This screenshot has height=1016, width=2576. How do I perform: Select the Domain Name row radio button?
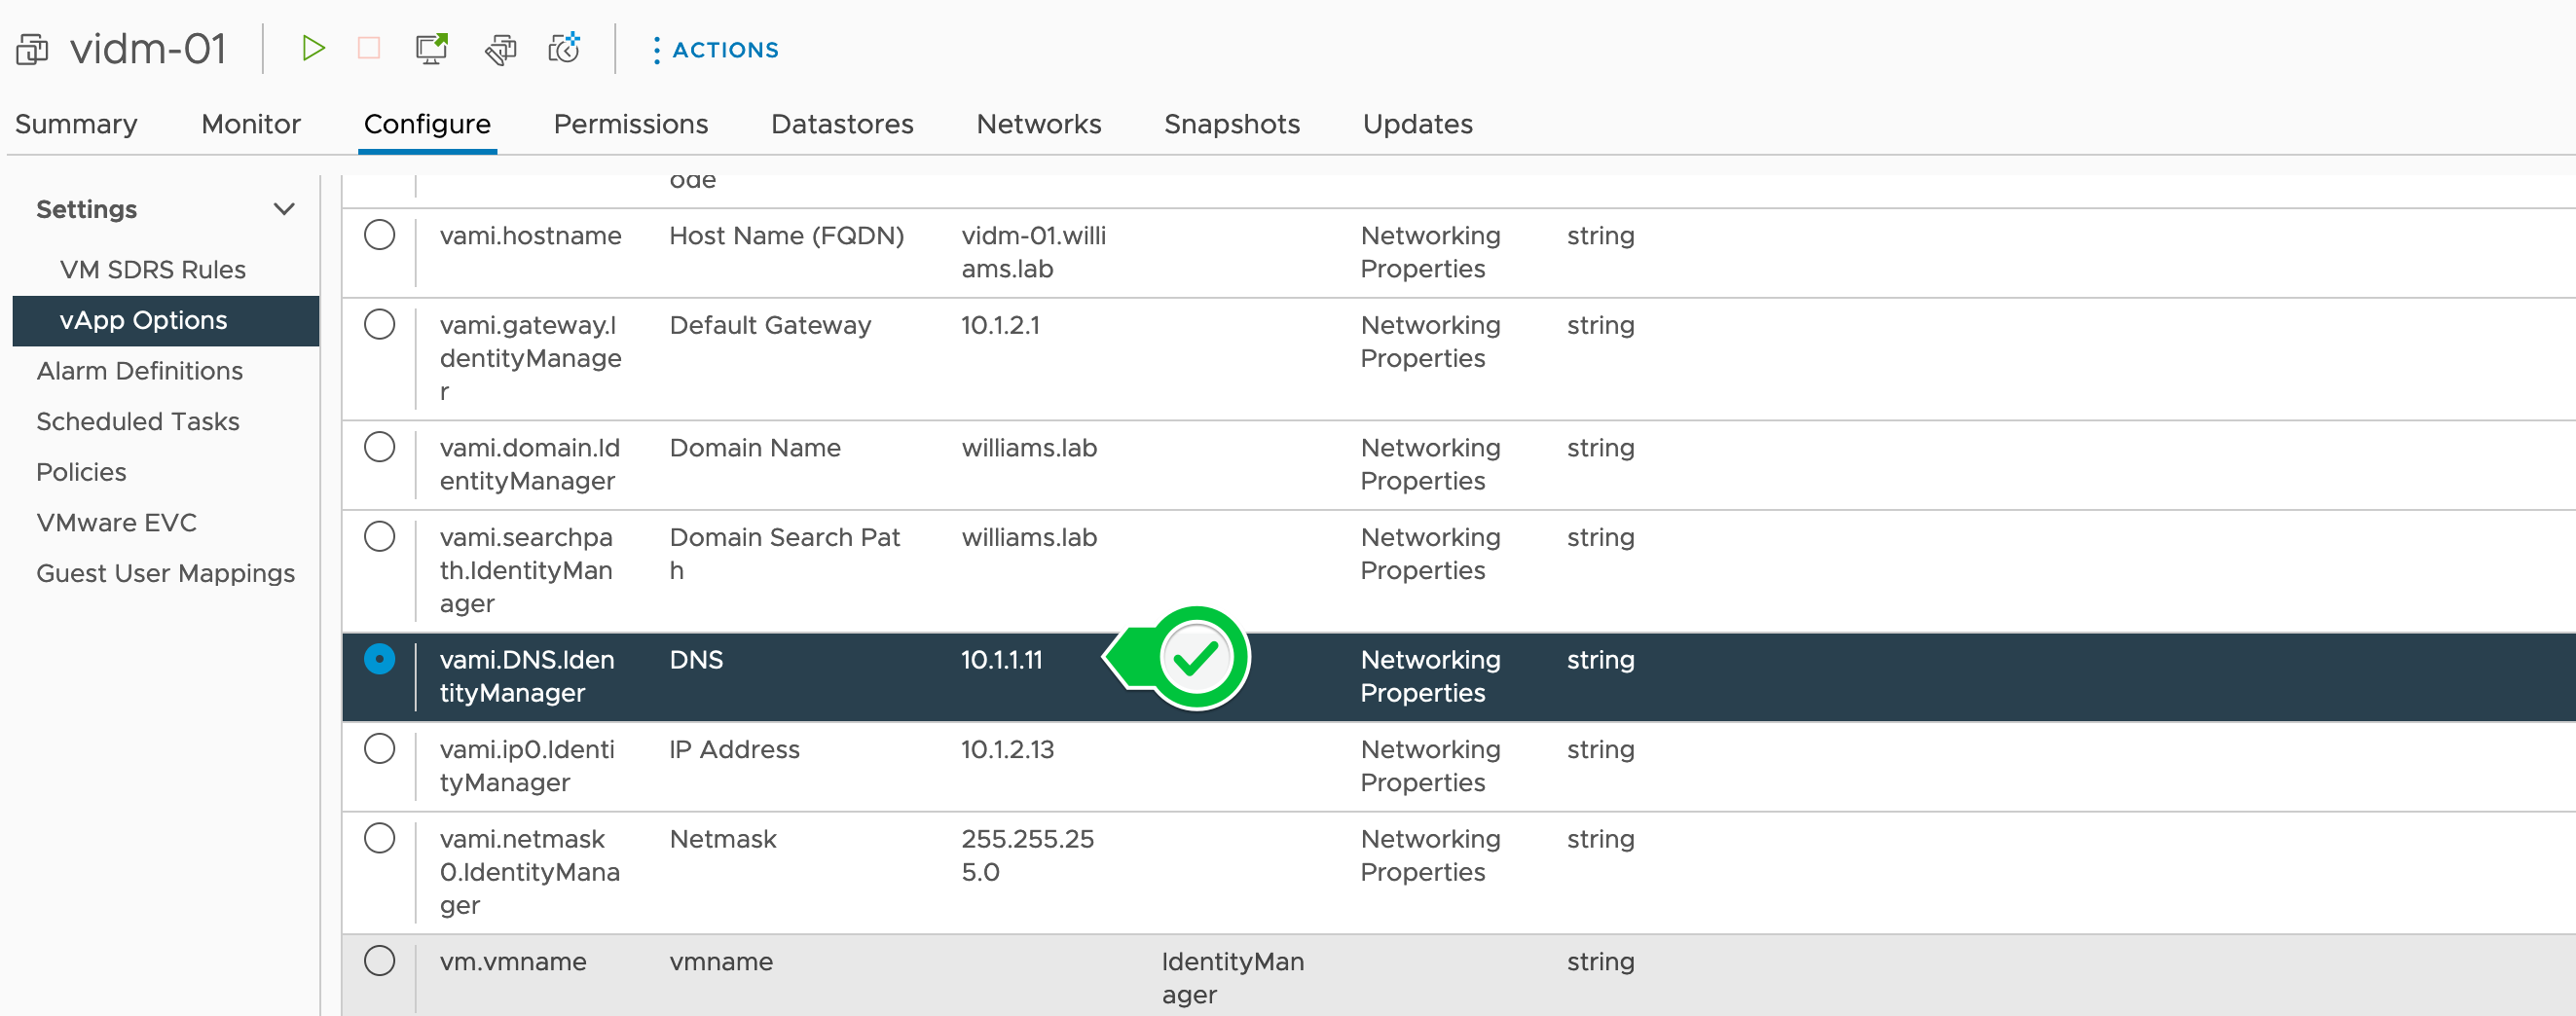(380, 448)
